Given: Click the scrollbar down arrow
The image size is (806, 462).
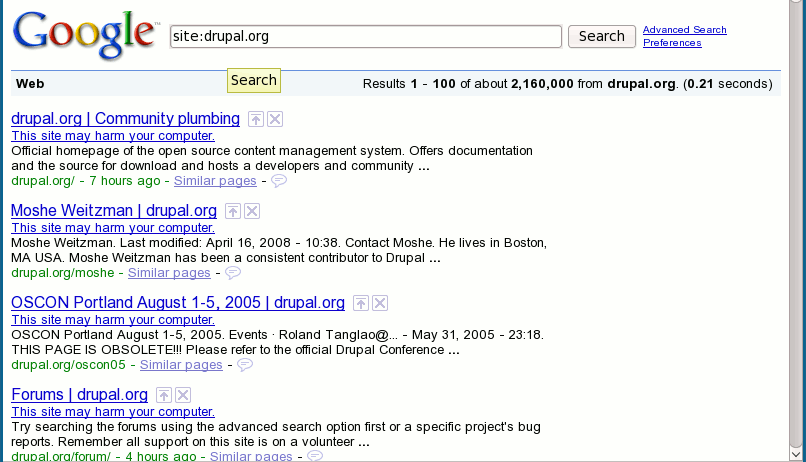Looking at the screenshot, I should 796,454.
